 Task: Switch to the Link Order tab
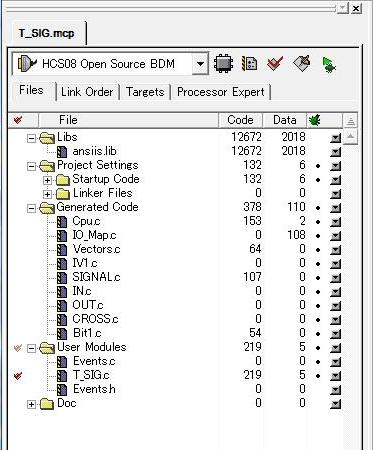(87, 92)
